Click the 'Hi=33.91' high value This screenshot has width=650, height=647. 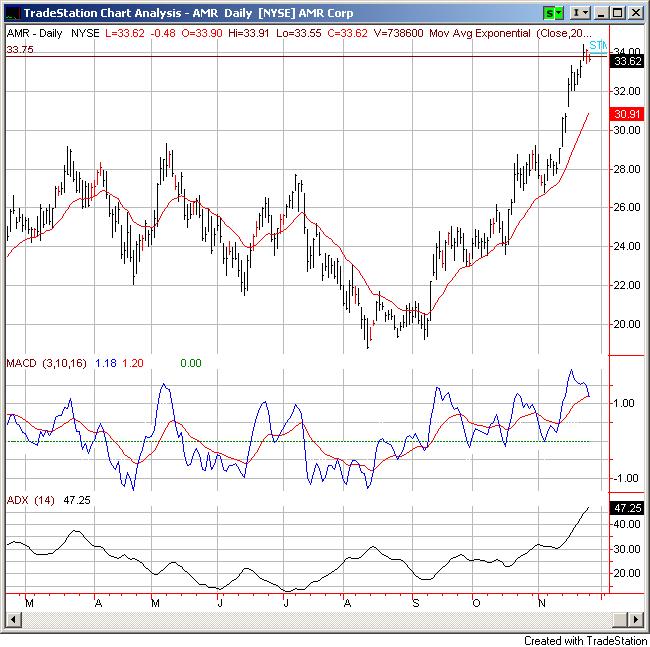tap(248, 34)
